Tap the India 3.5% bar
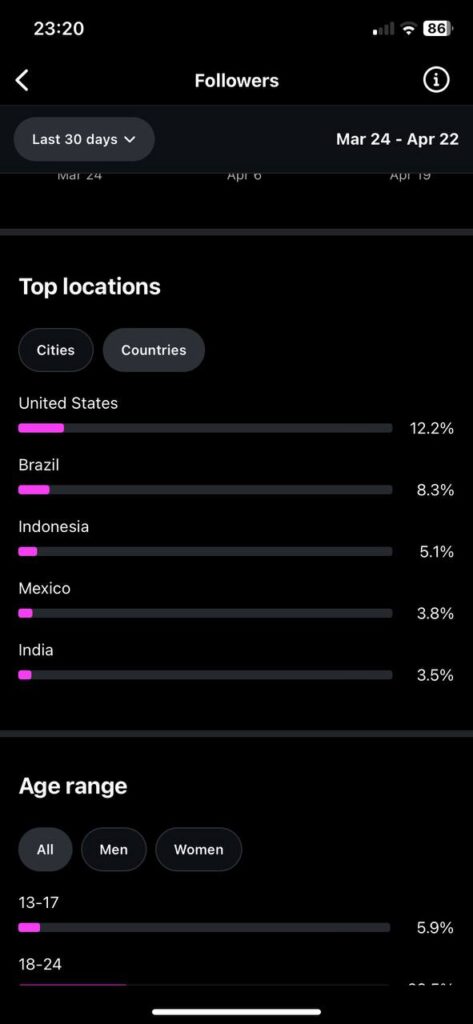 point(205,675)
